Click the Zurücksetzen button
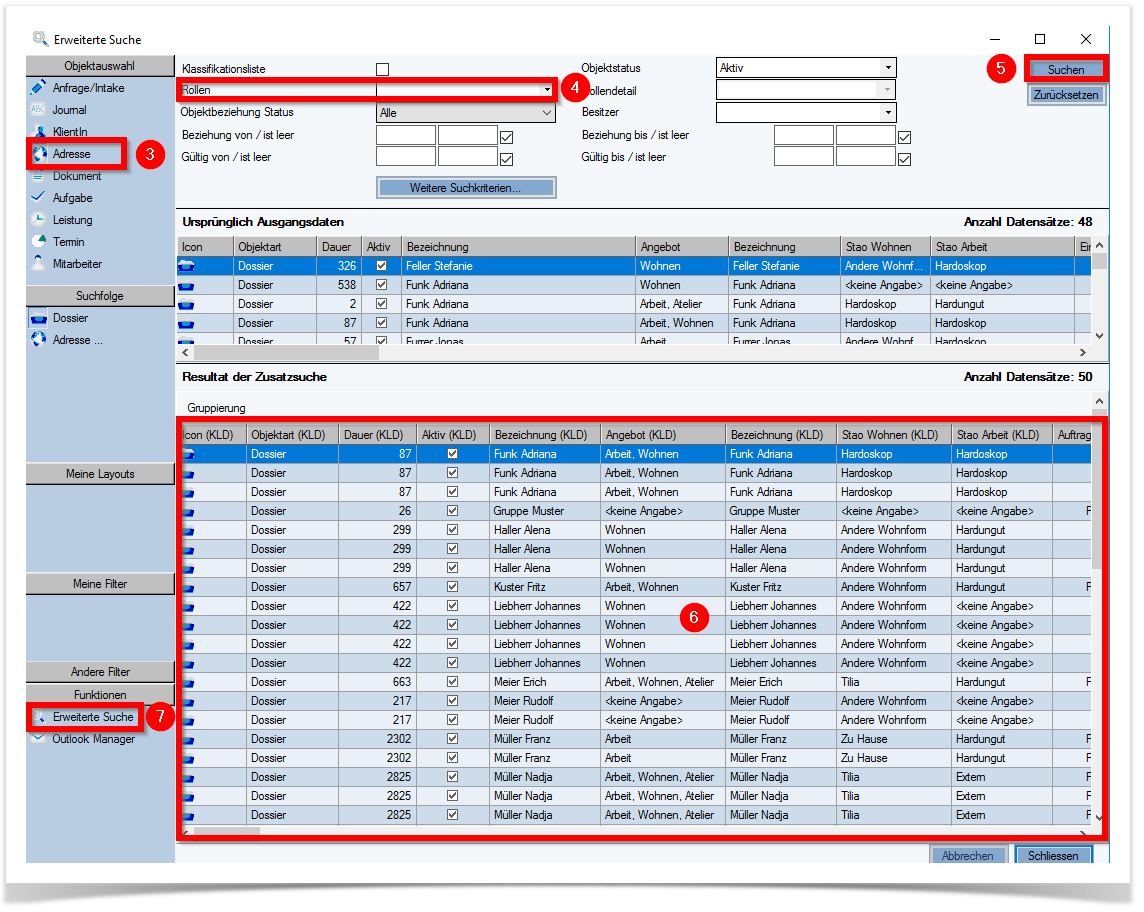The image size is (1144, 912). pyautogui.click(x=1066, y=95)
